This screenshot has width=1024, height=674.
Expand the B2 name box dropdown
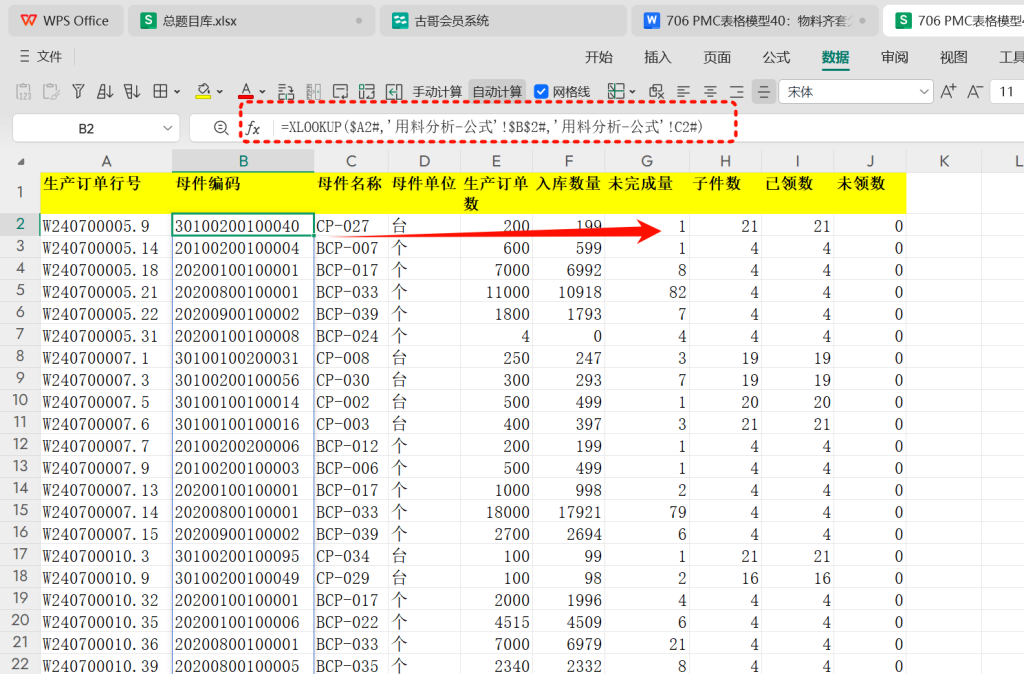(x=168, y=128)
